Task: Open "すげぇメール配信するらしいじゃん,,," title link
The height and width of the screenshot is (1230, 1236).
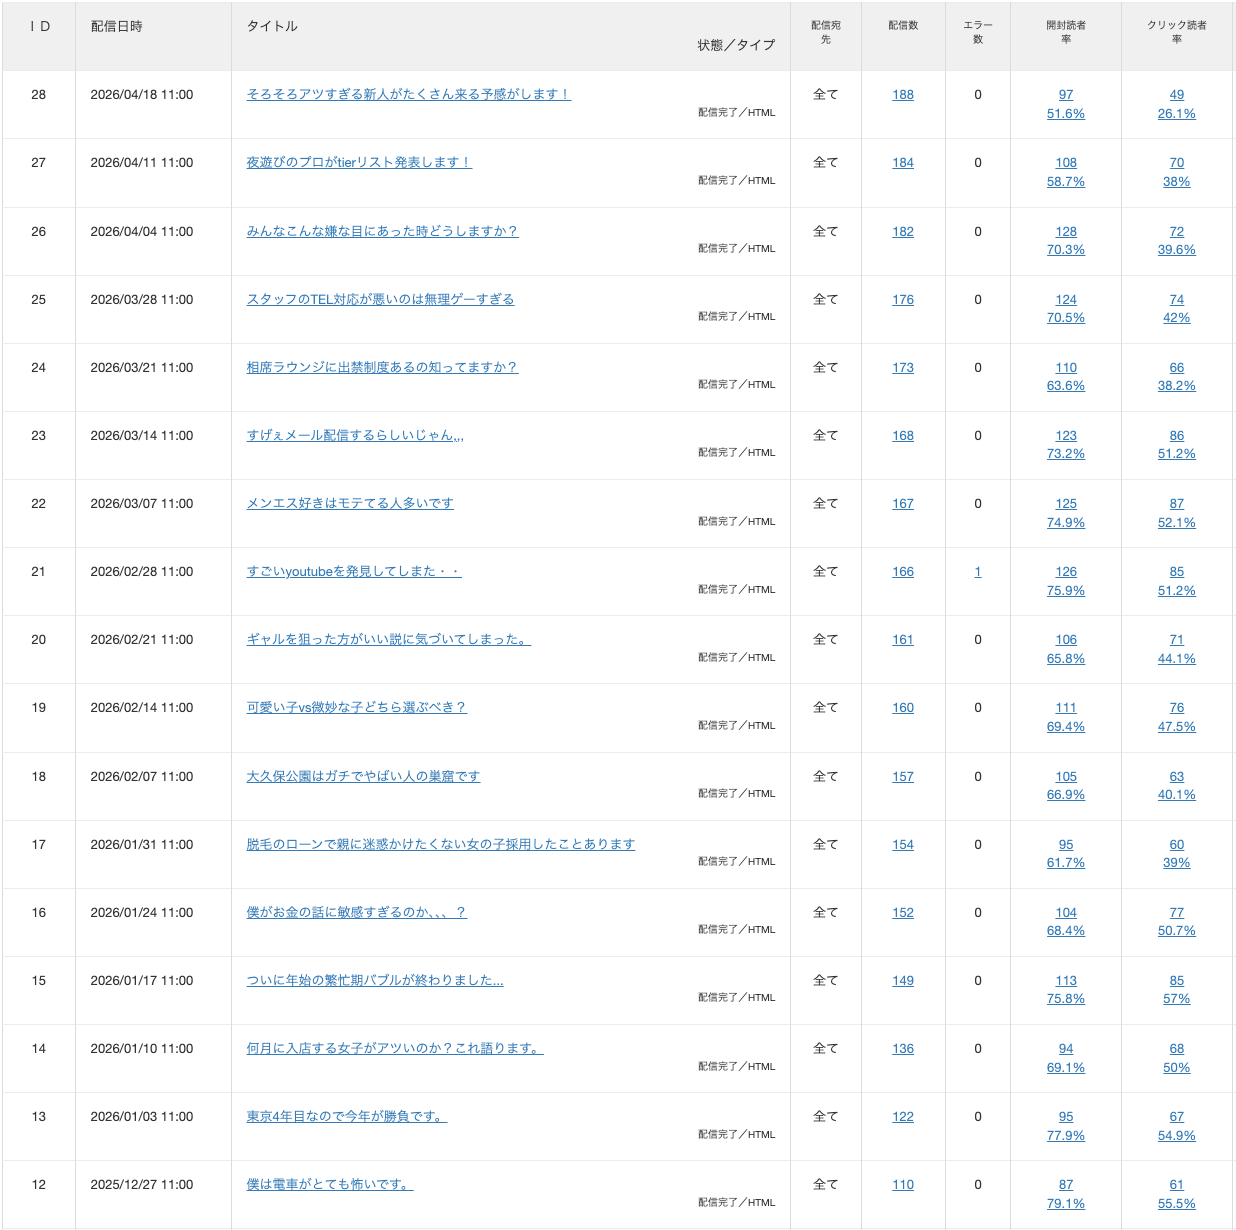Action: click(x=355, y=435)
